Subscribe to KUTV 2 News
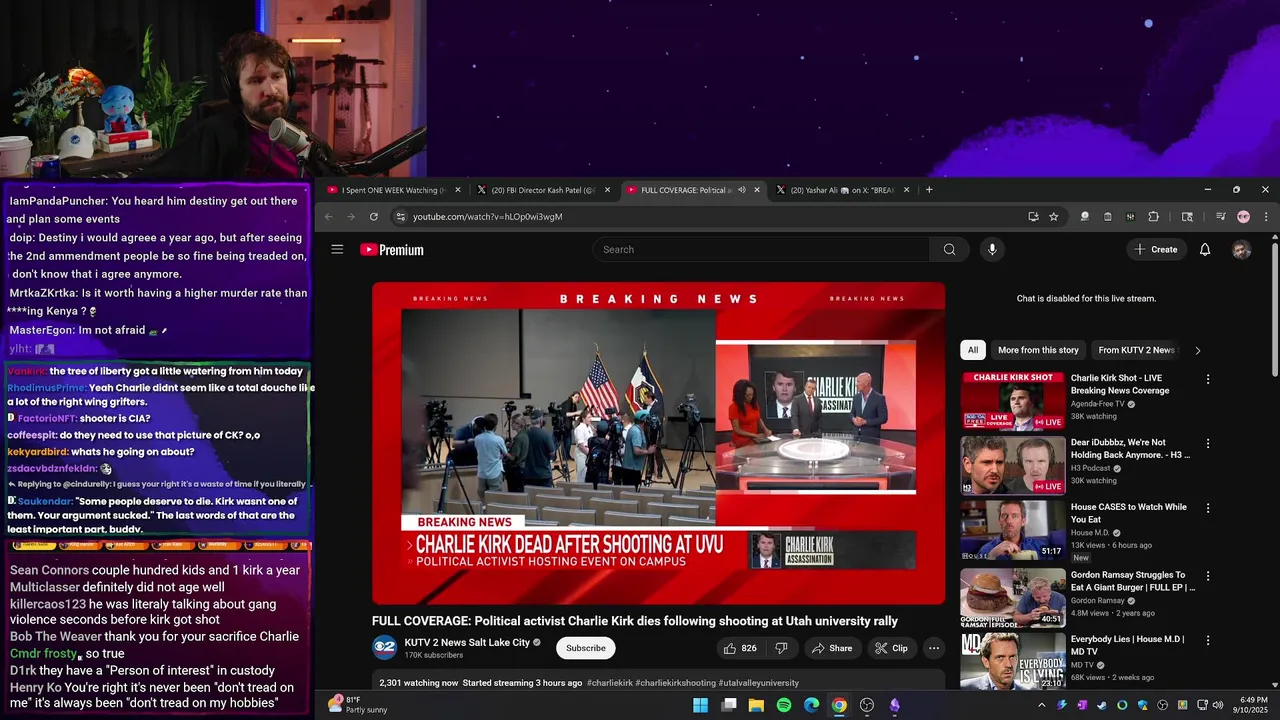Viewport: 1280px width, 720px height. click(x=586, y=648)
